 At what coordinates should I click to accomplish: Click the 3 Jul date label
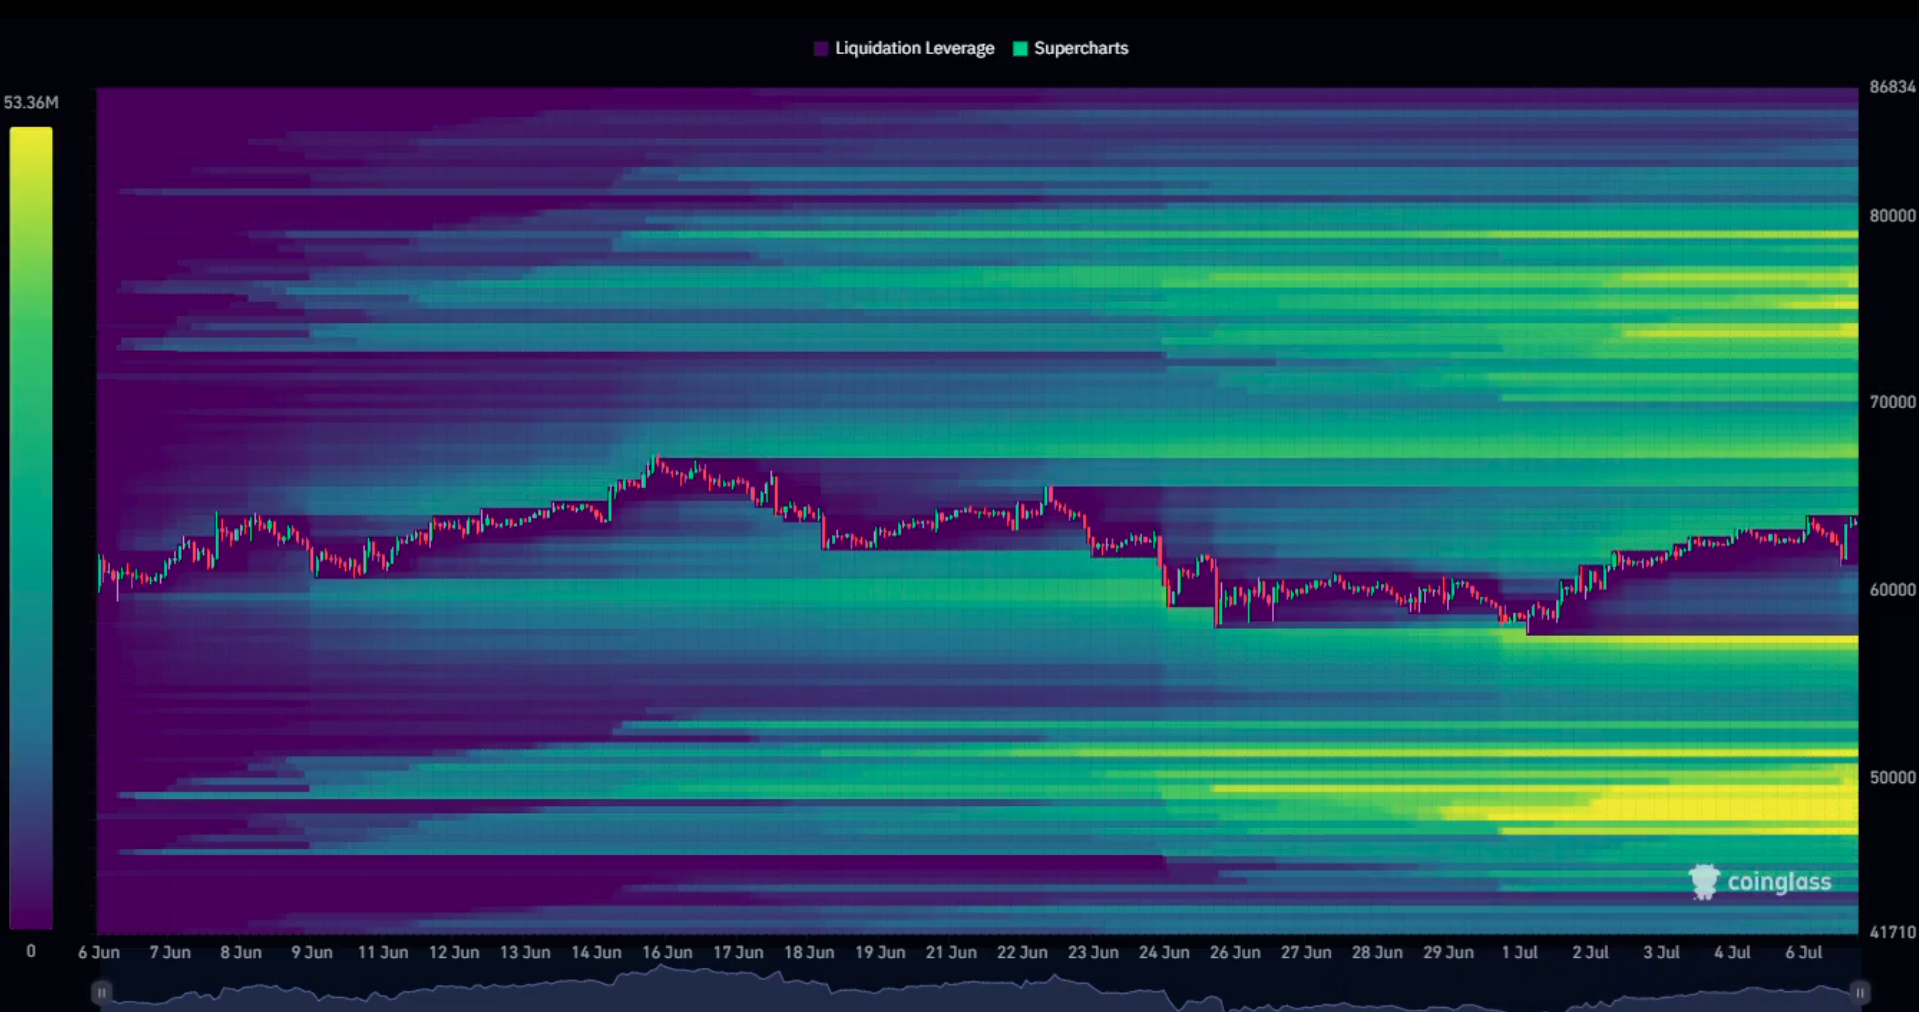tap(1661, 952)
